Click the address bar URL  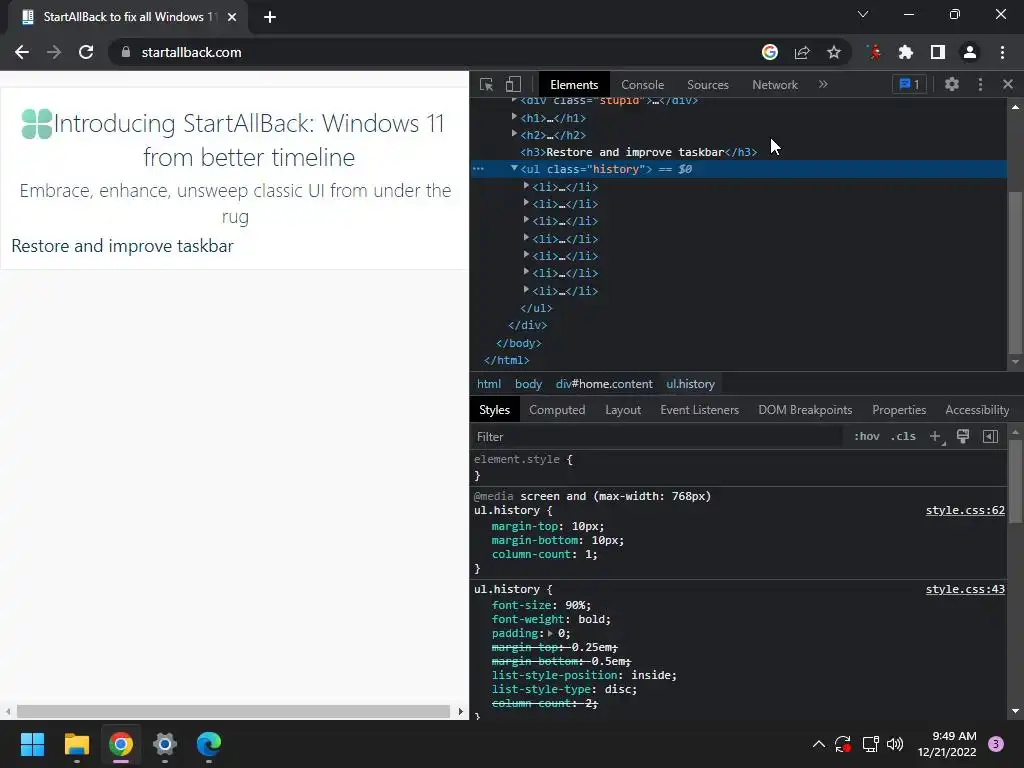pyautogui.click(x=191, y=52)
